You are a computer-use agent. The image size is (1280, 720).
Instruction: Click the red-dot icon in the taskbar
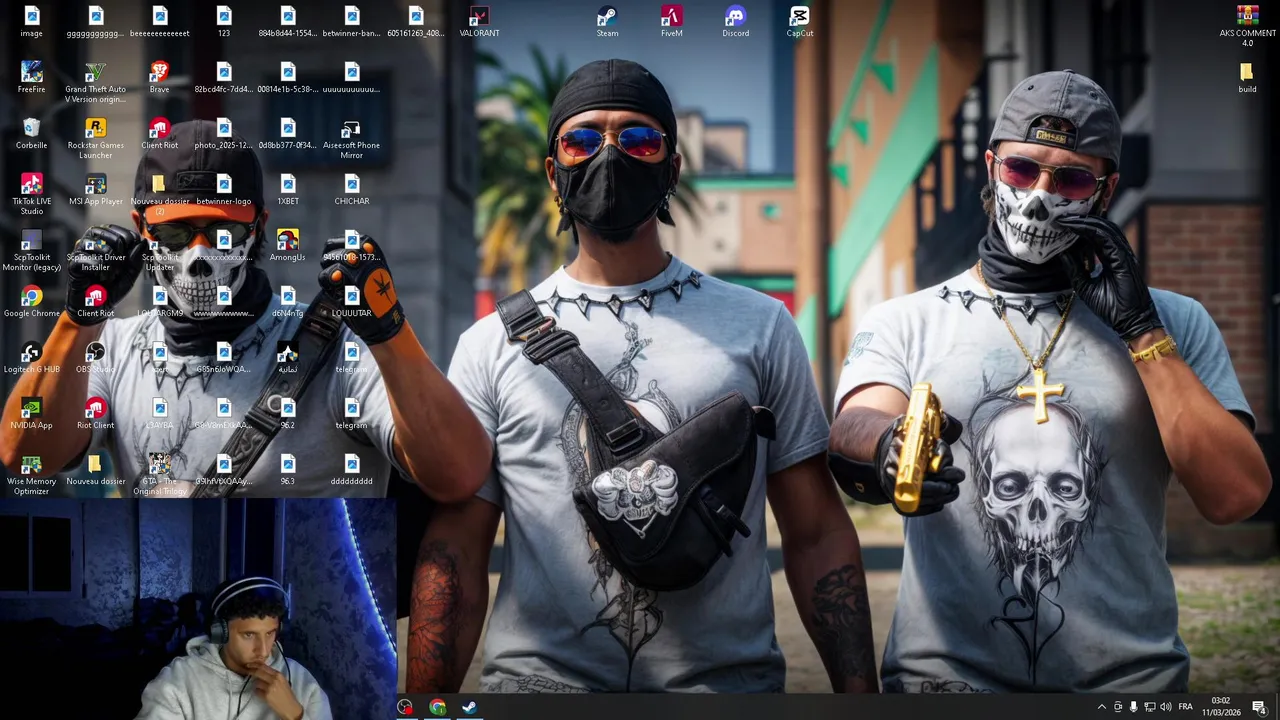[405, 707]
